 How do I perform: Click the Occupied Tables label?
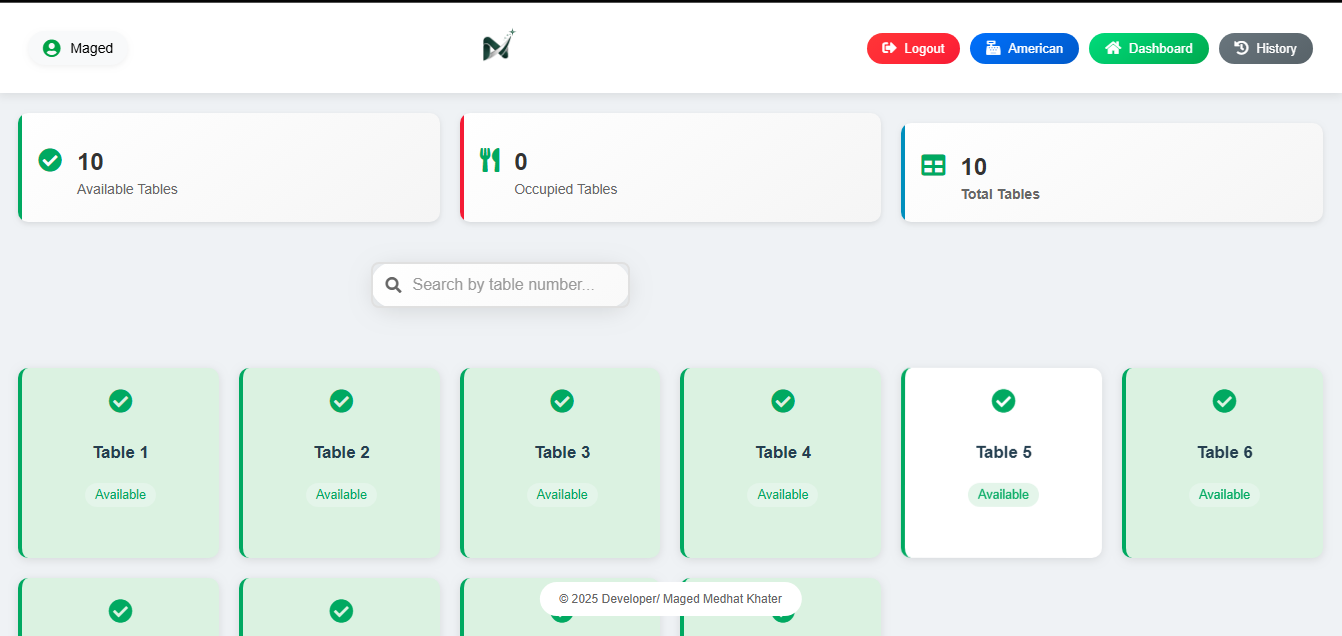(566, 189)
